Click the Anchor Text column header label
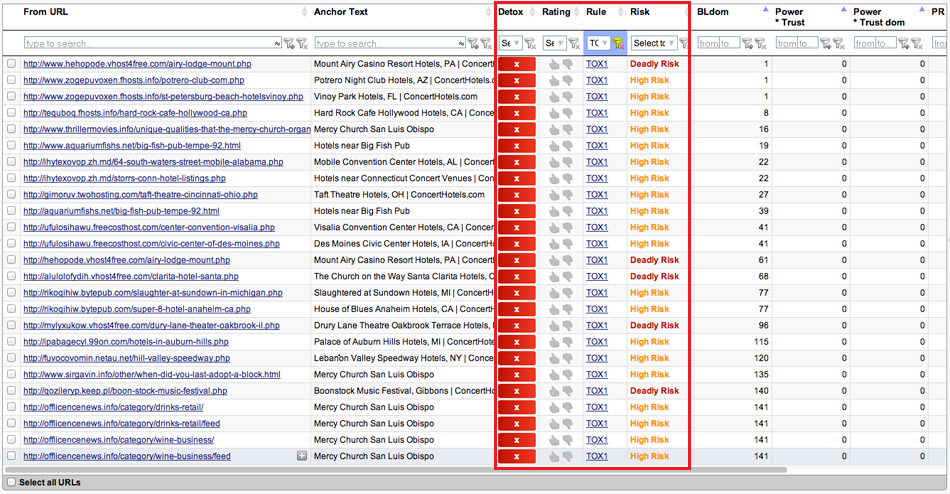Screen dimensions: 950x494 340,12
